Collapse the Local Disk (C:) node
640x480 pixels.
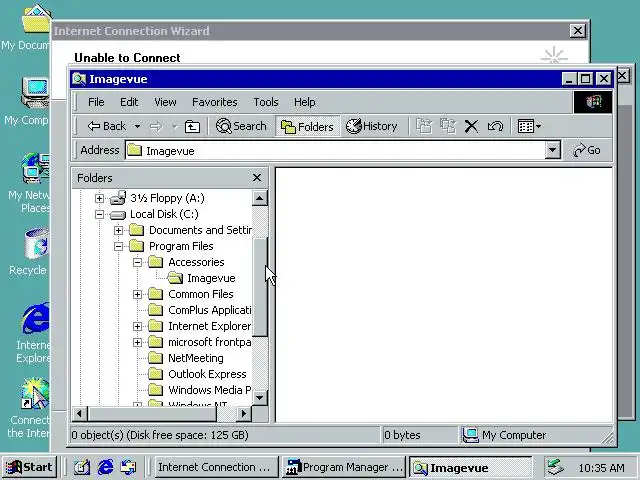point(99,214)
